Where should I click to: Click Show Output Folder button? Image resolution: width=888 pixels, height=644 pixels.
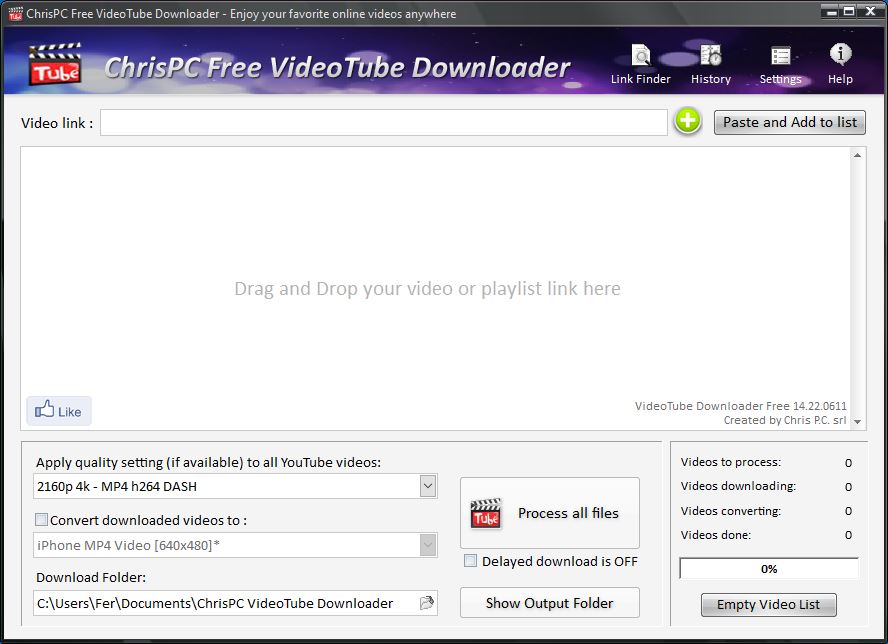point(549,603)
